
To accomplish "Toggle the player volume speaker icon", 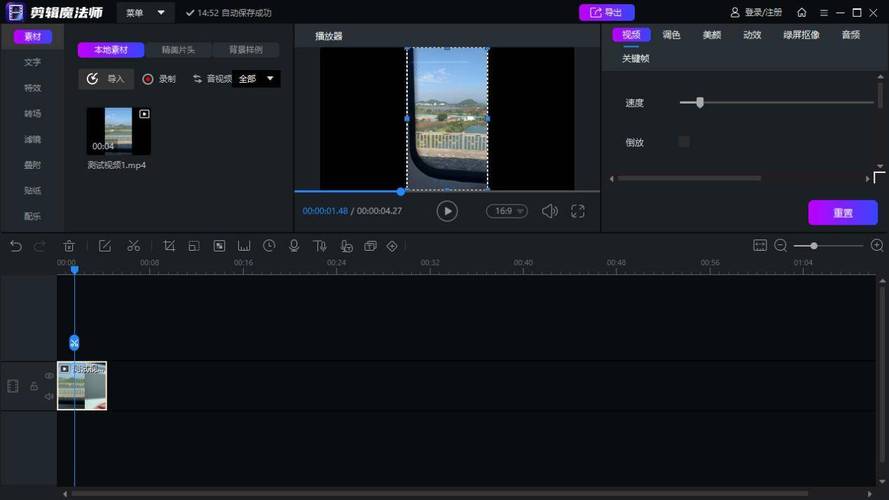I will pos(549,211).
